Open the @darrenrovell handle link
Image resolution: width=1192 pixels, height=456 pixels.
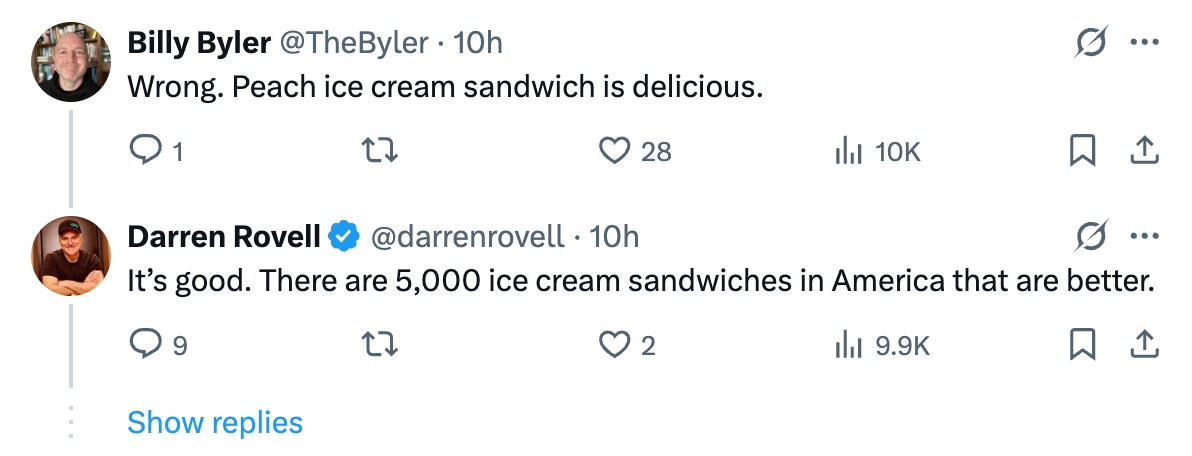coord(466,237)
